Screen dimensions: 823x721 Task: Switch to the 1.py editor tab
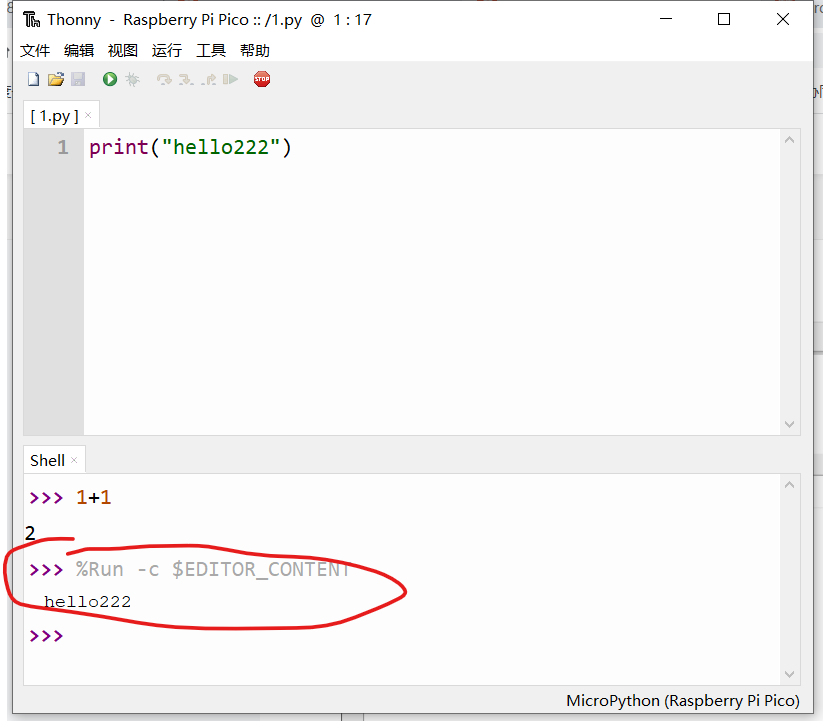pyautogui.click(x=55, y=115)
